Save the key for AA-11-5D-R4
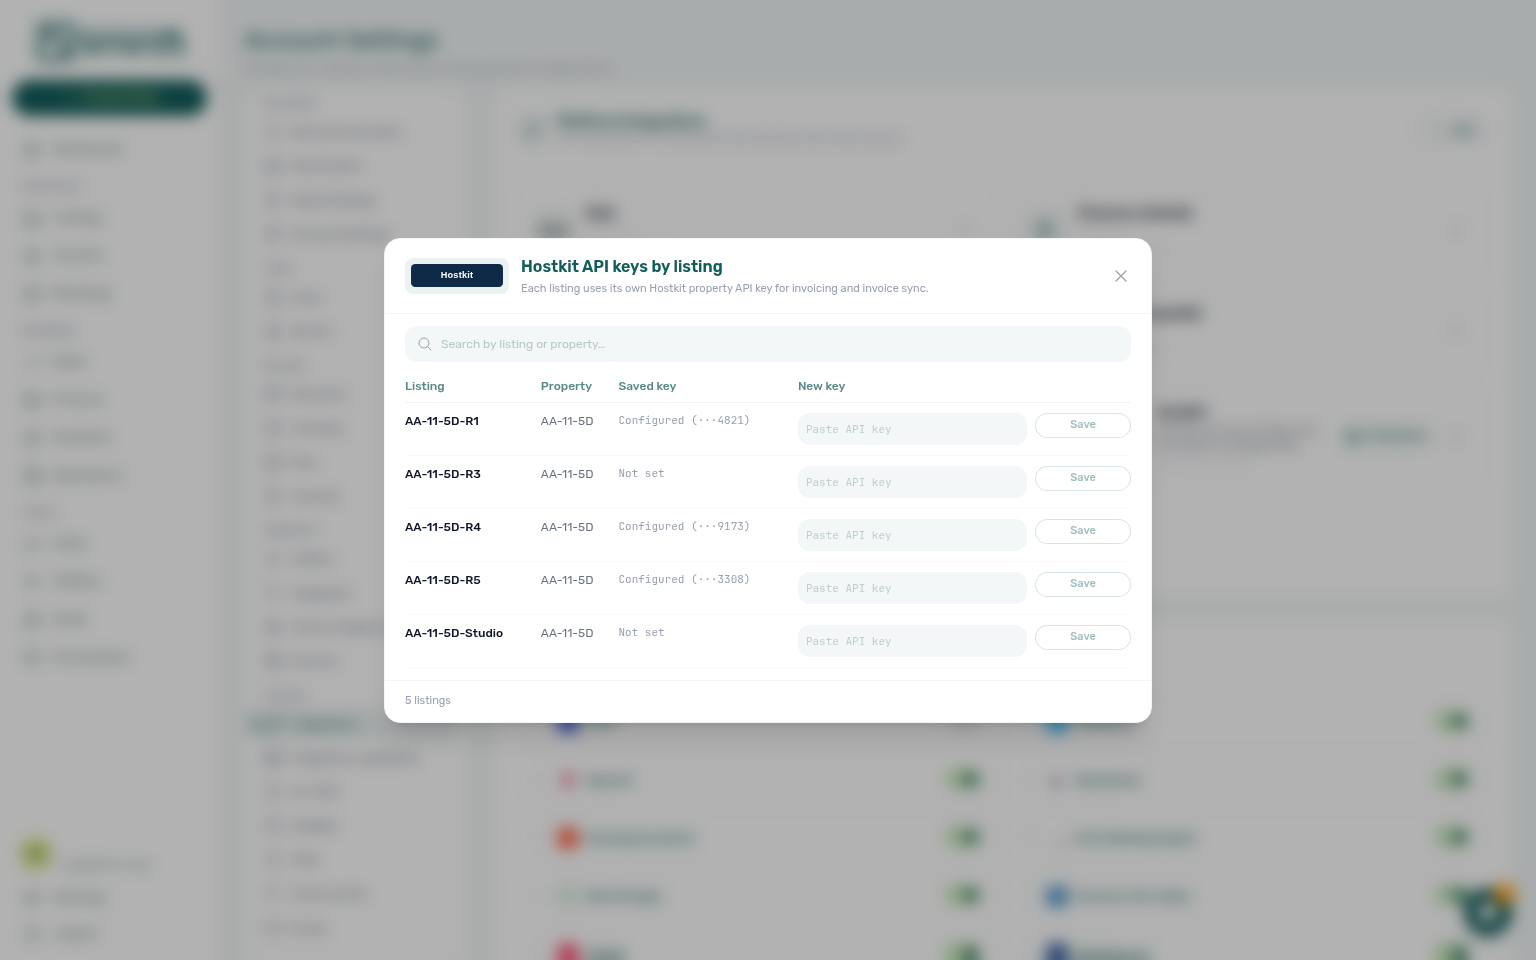The image size is (1536, 960). pyautogui.click(x=1082, y=531)
